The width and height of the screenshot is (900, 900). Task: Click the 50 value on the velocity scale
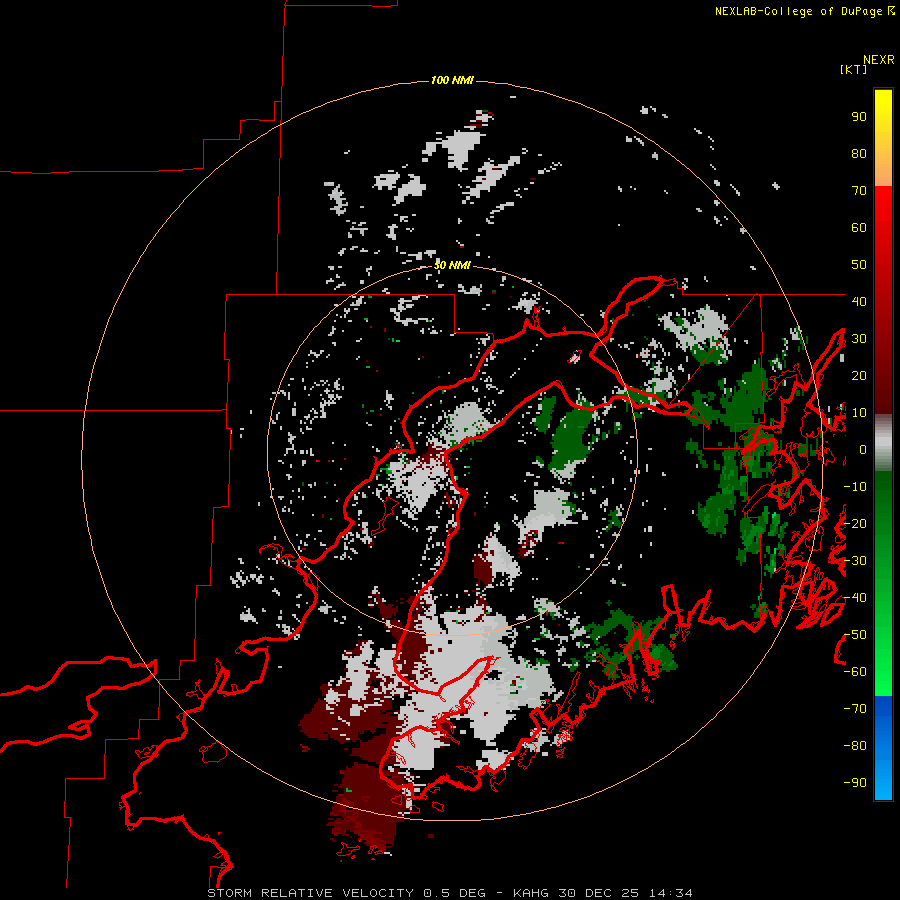(859, 265)
